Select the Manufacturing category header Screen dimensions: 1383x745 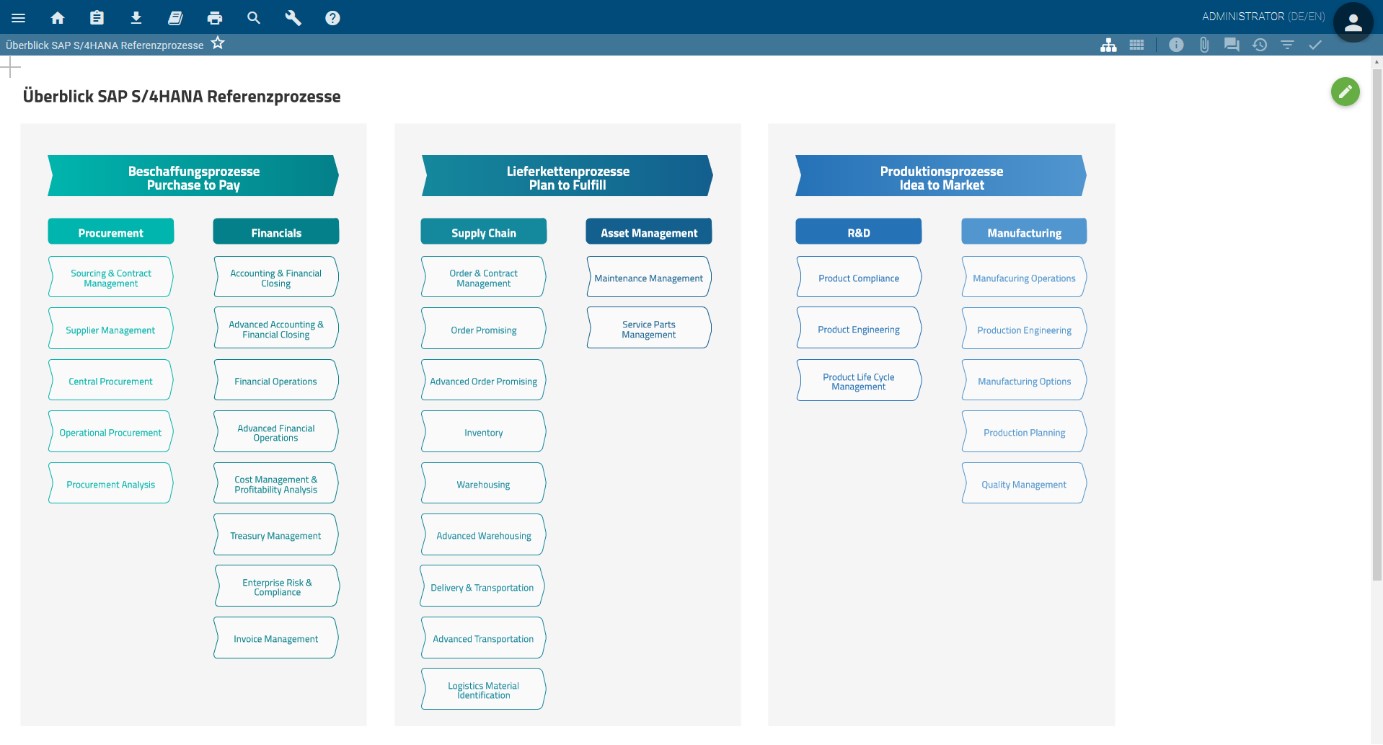pos(1024,232)
